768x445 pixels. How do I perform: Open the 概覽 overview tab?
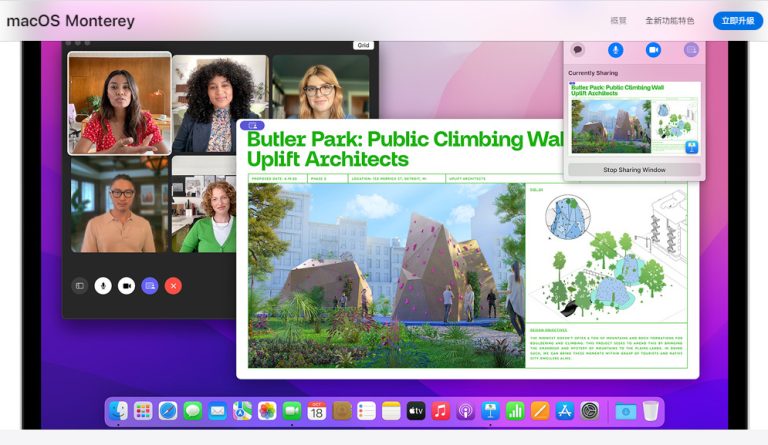(619, 21)
